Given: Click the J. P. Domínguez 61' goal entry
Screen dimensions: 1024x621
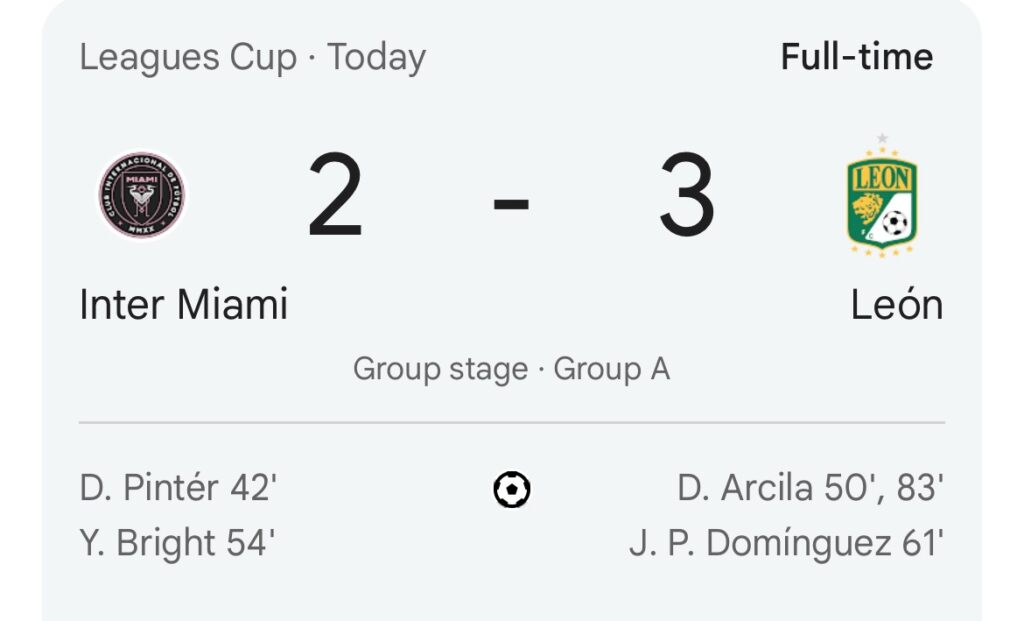Looking at the screenshot, I should pos(787,543).
